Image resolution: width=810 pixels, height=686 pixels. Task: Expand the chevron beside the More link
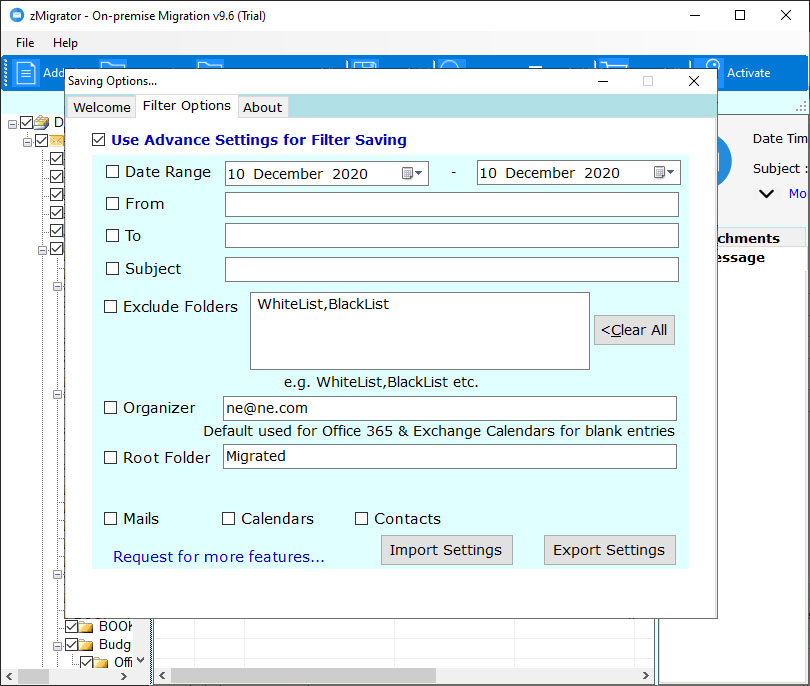766,194
